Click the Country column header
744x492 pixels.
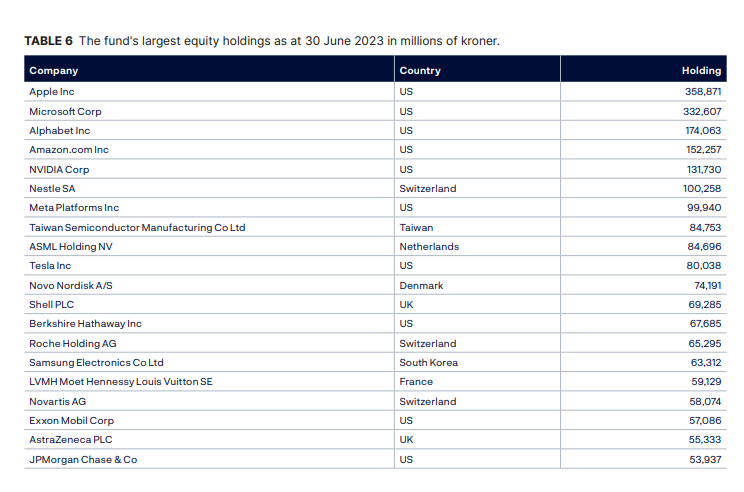tap(420, 71)
